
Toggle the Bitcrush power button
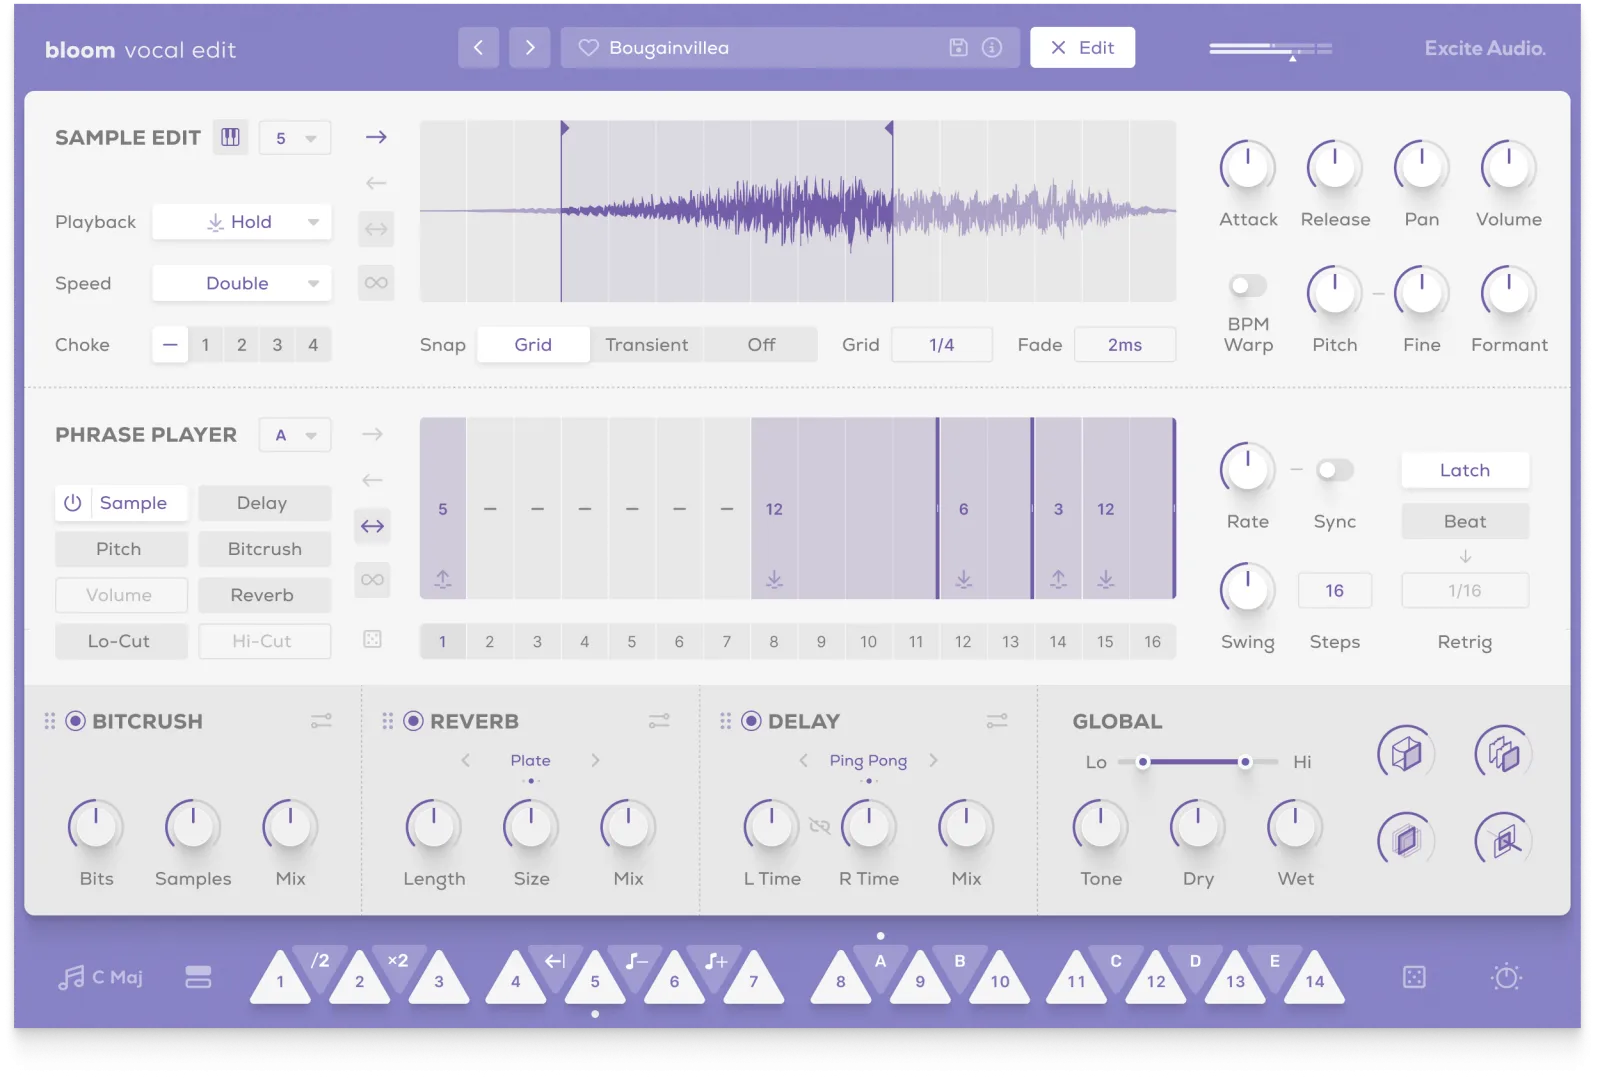75,721
